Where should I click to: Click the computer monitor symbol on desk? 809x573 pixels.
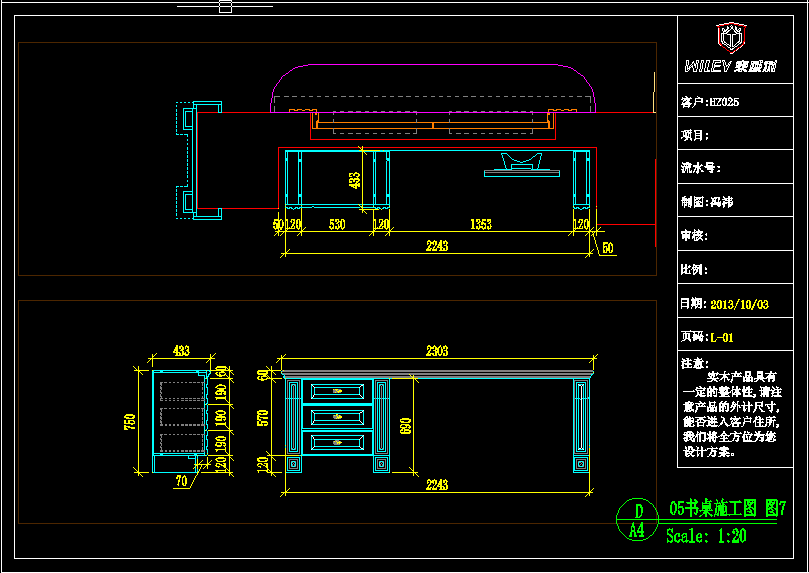pos(520,164)
